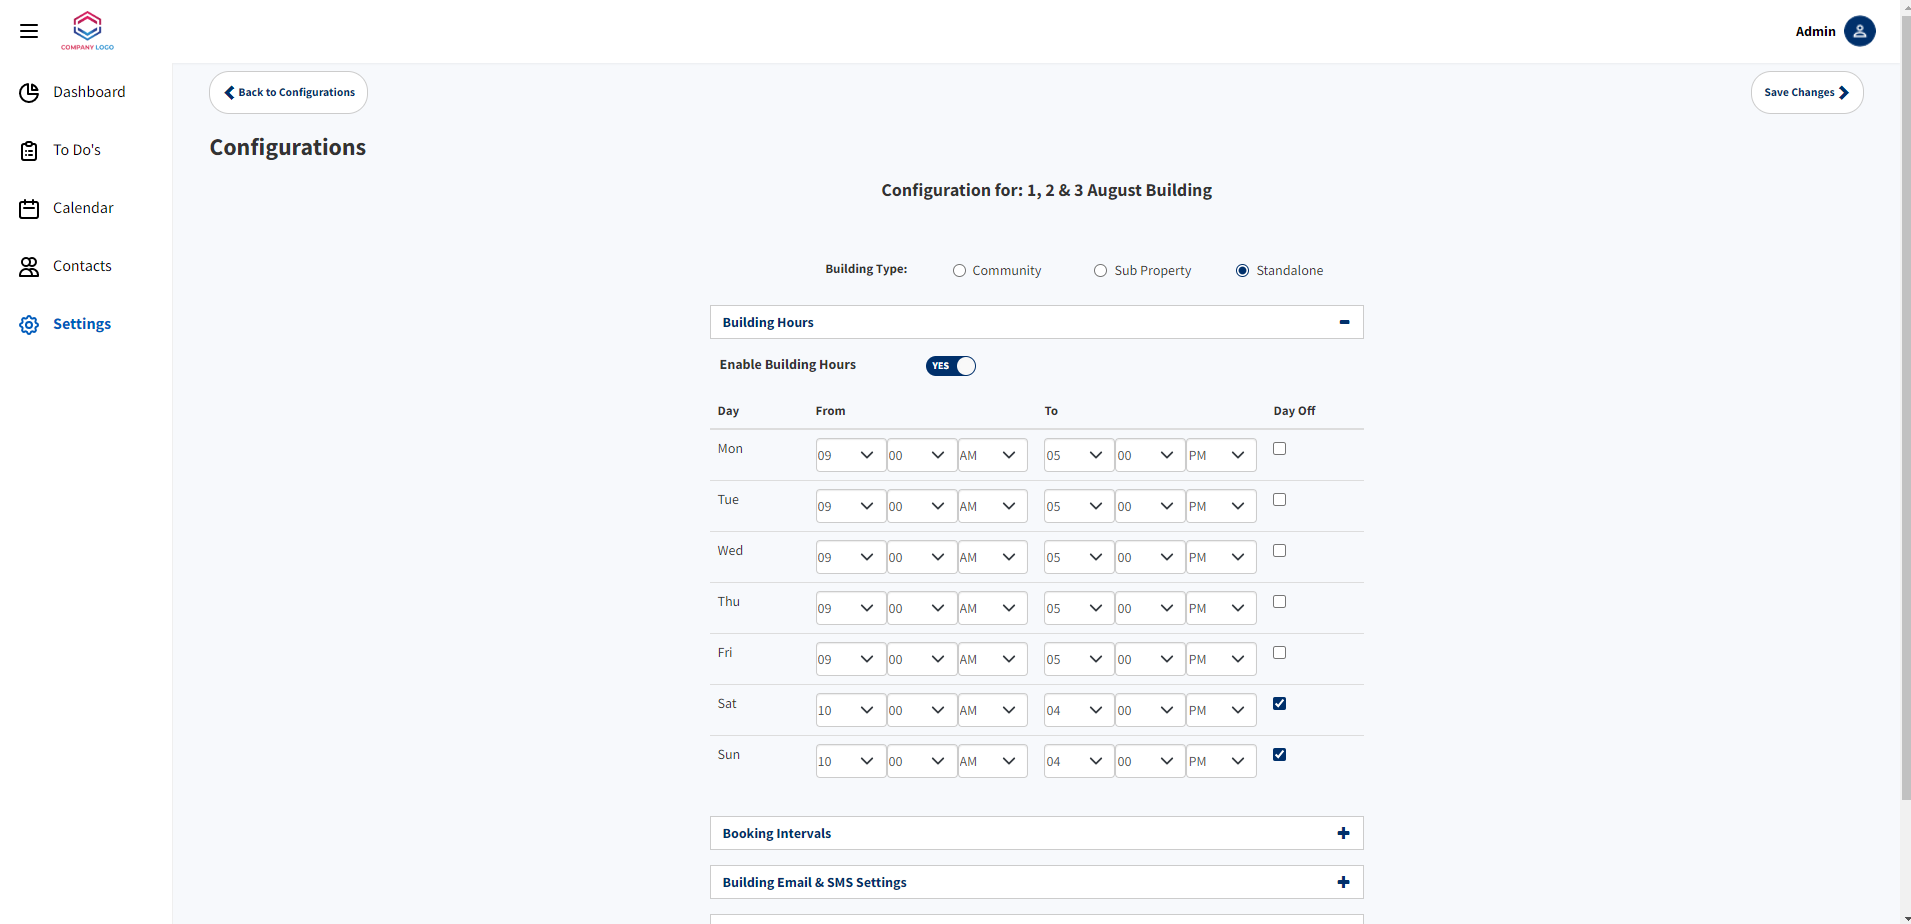
Task: Open Thu To PM dropdown
Action: pyautogui.click(x=1221, y=608)
